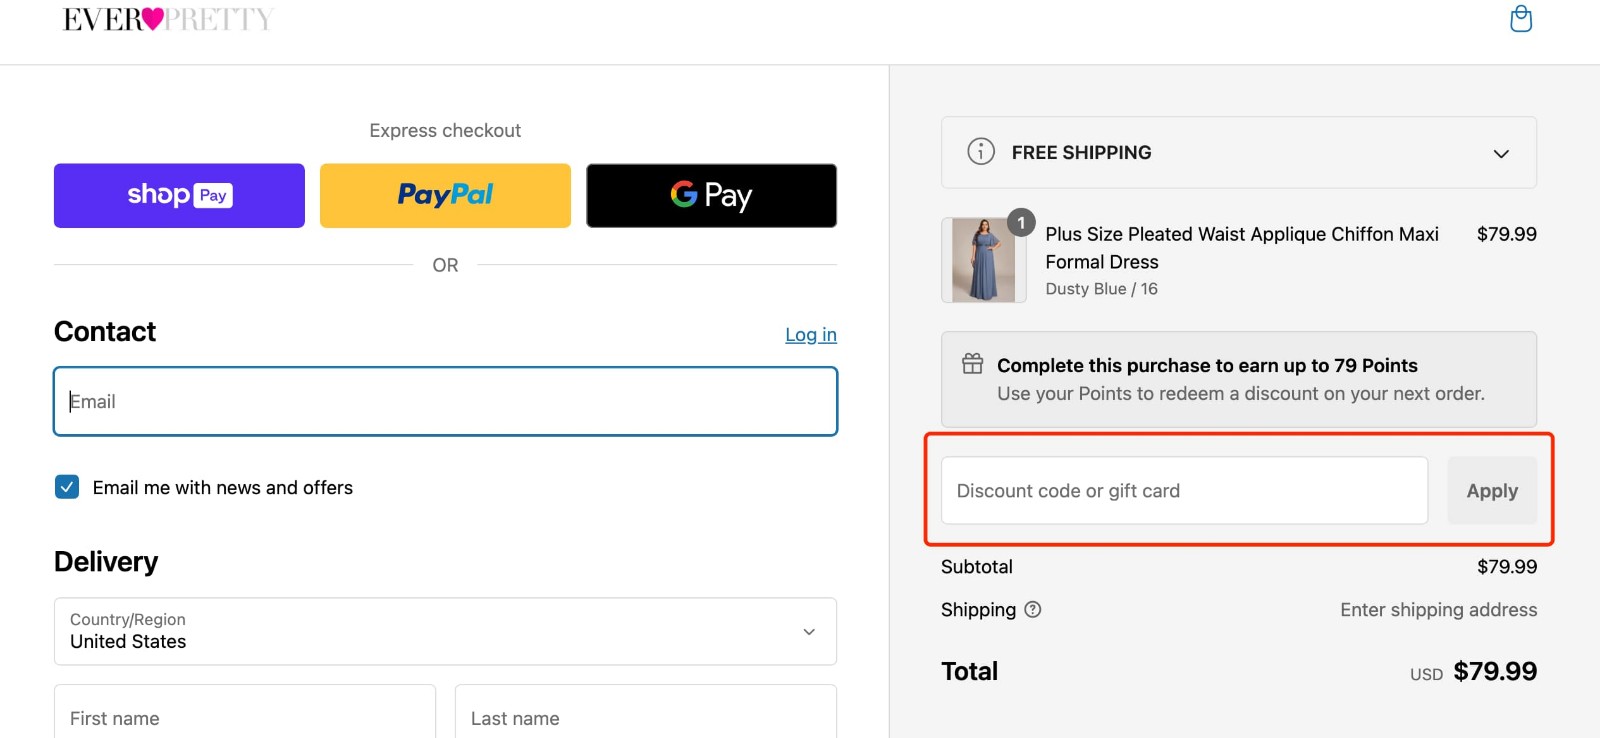Open the Log in link
The image size is (1600, 738).
coord(810,334)
